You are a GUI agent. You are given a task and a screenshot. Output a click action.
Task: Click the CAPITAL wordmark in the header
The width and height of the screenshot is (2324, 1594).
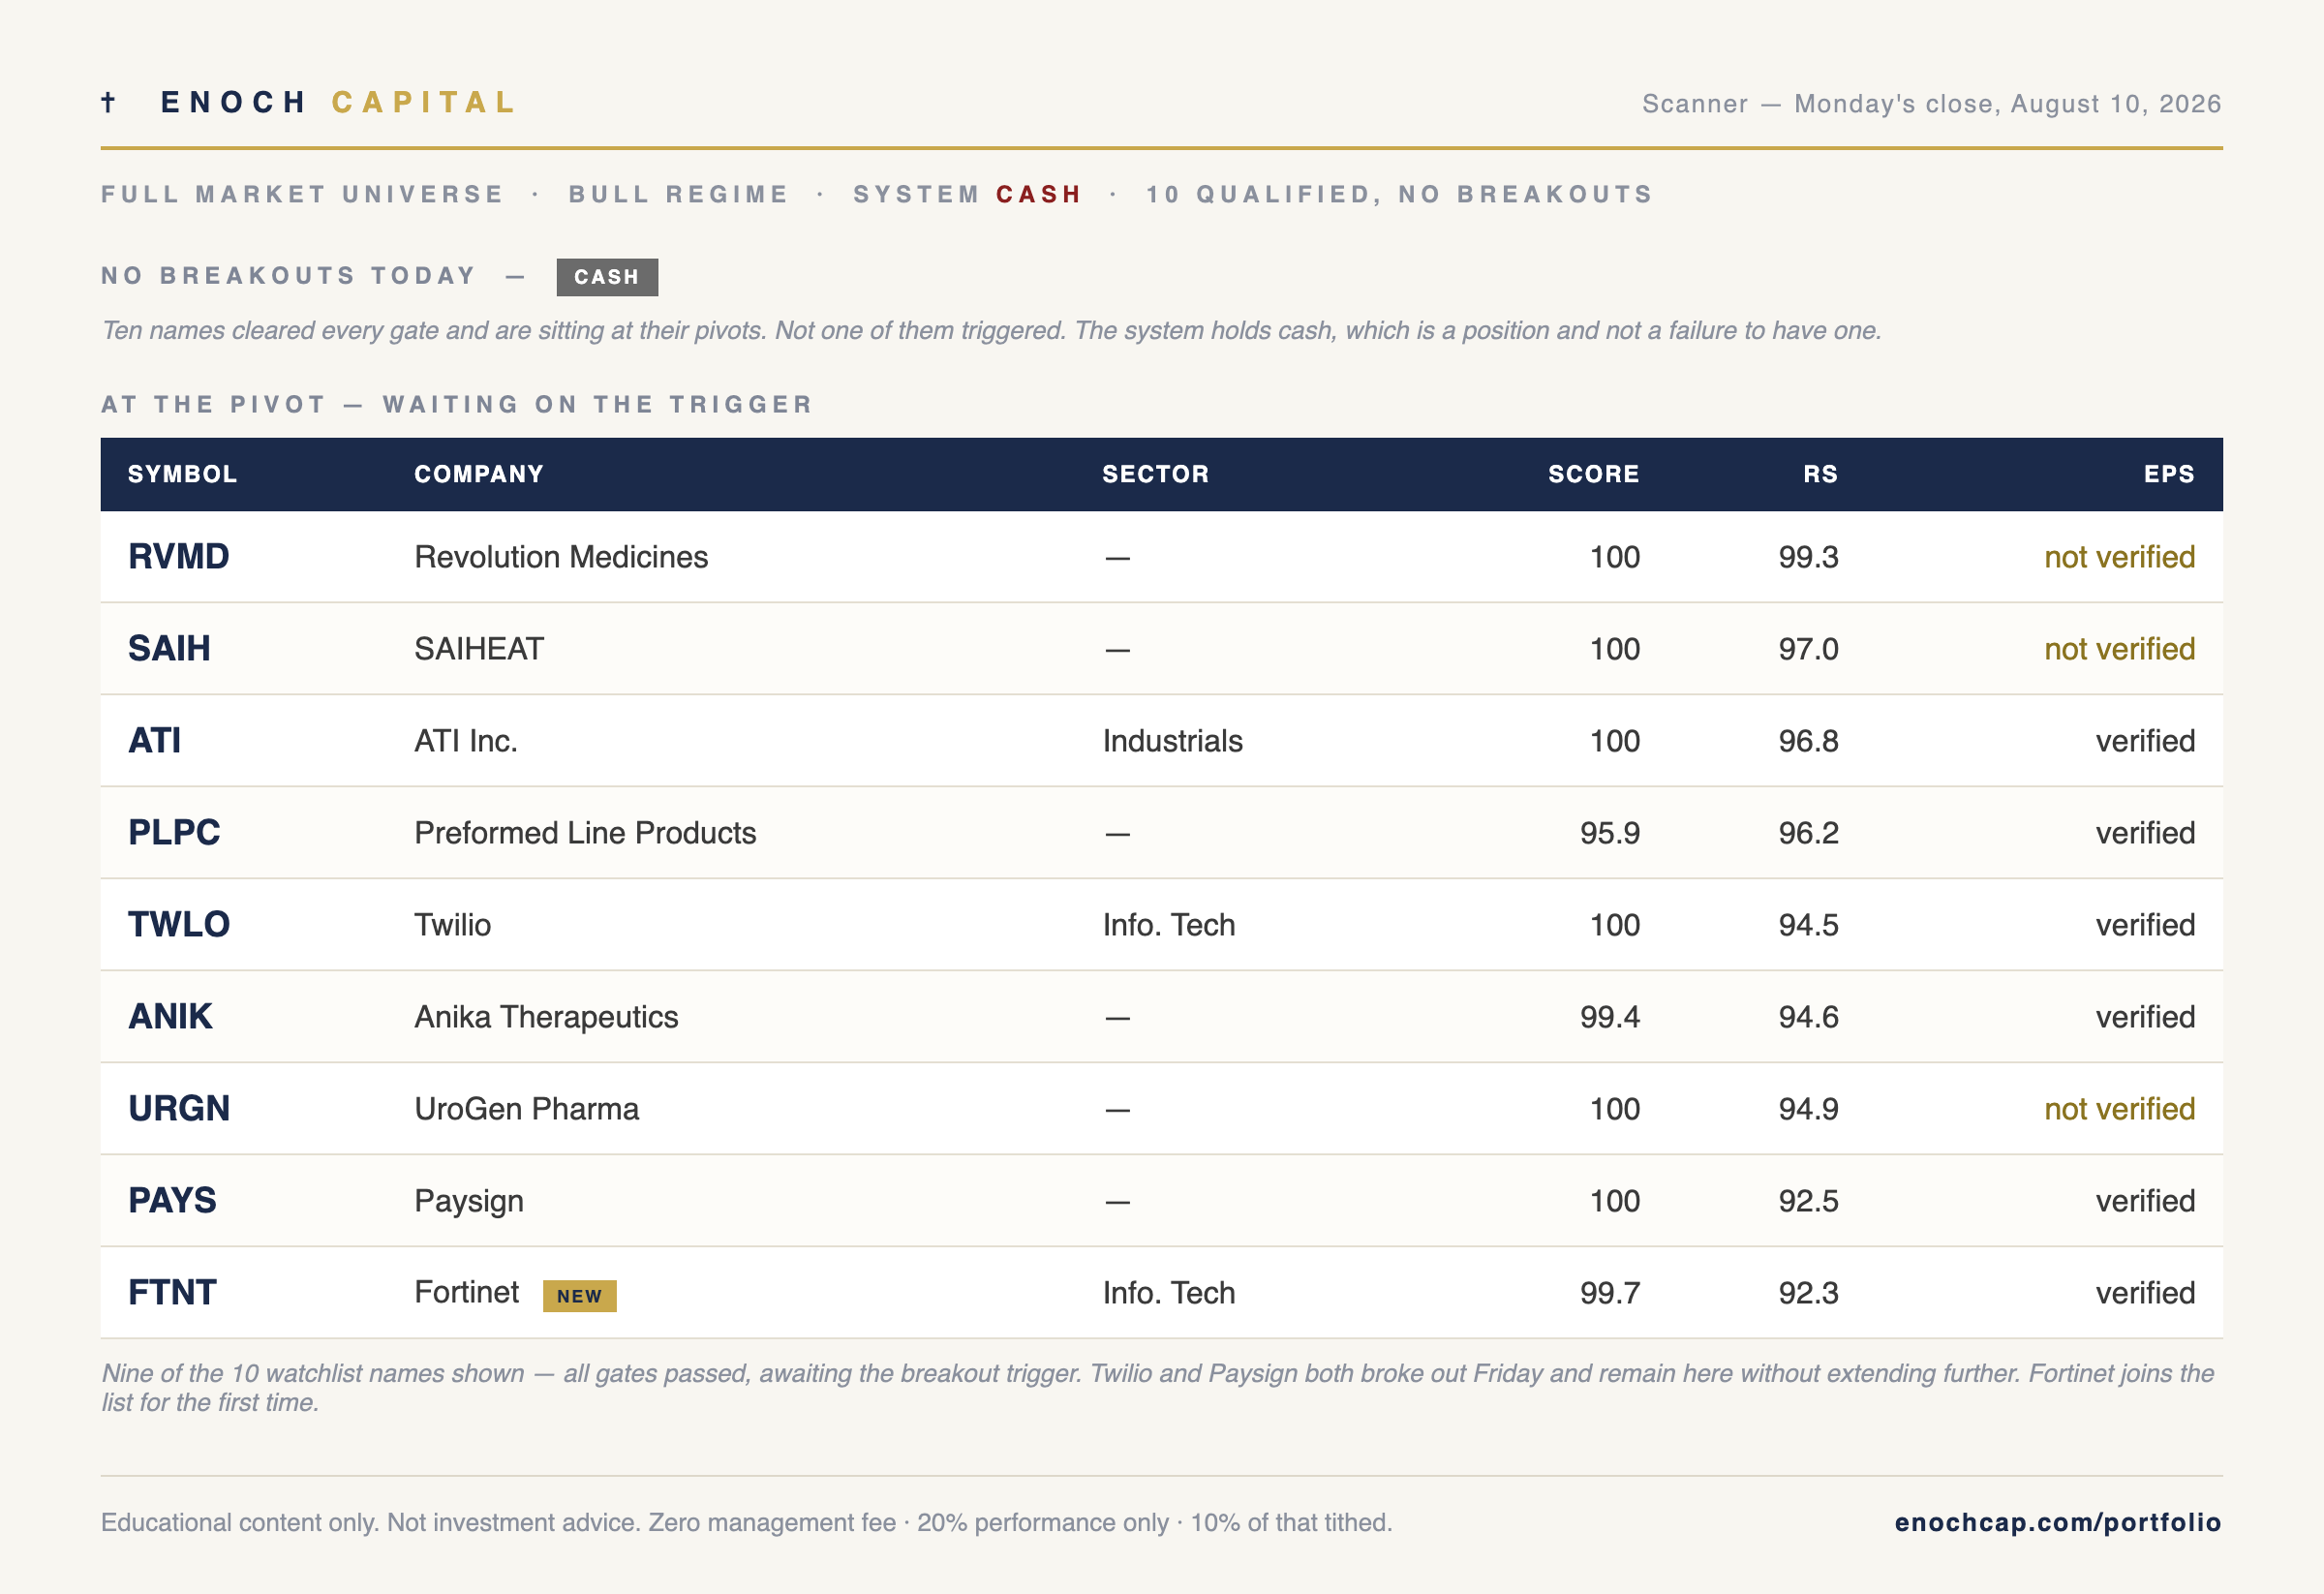coord(424,102)
